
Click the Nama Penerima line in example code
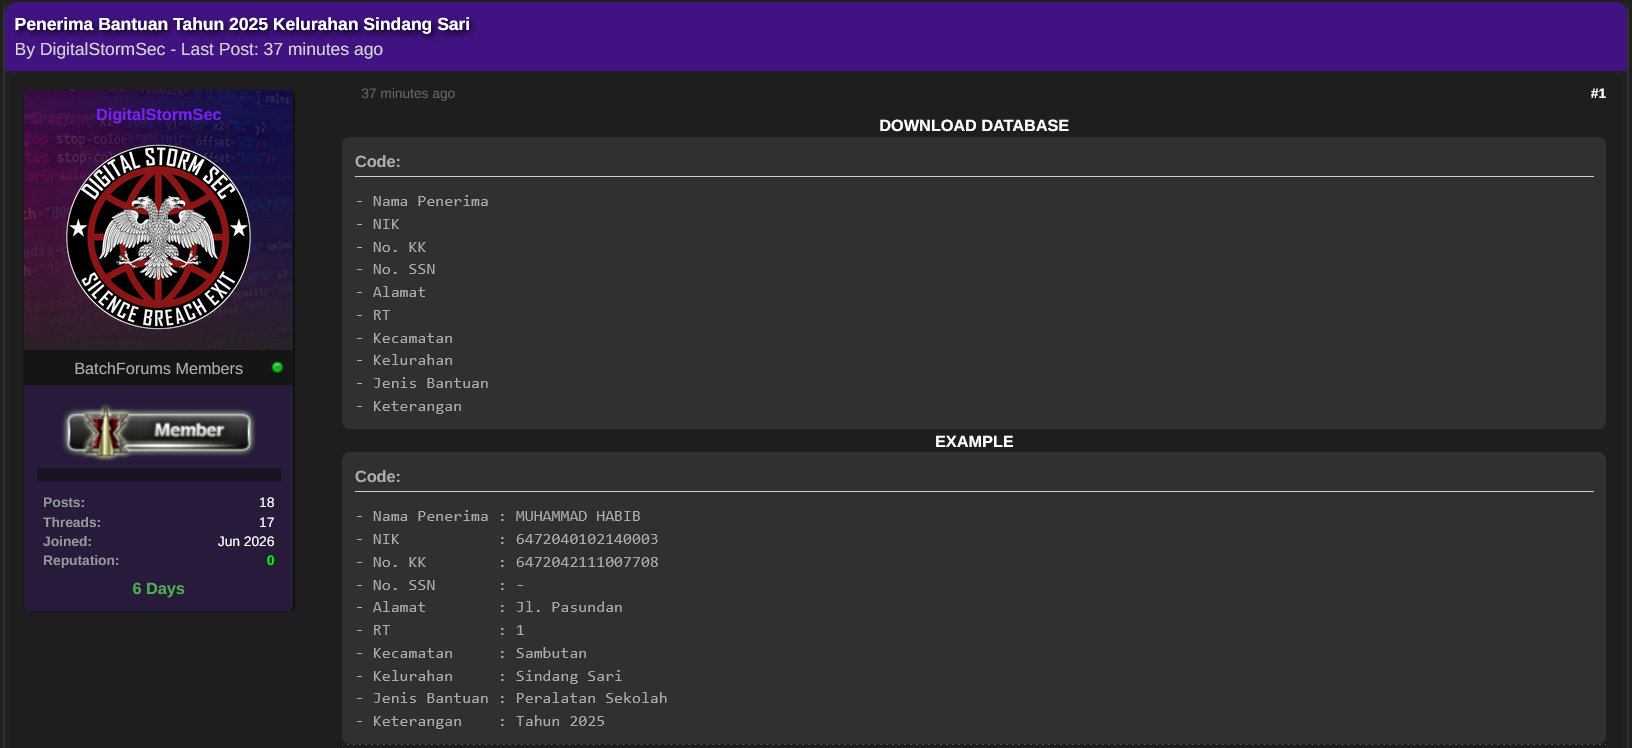(498, 516)
